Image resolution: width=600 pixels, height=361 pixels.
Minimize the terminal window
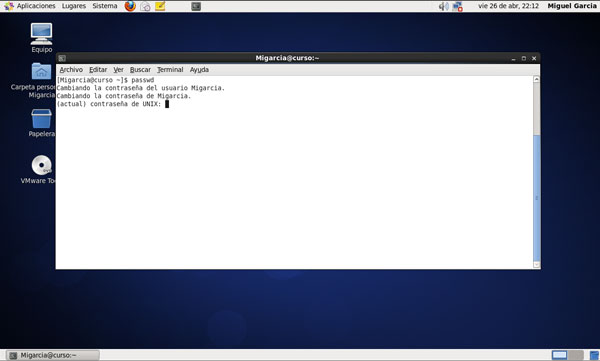[x=513, y=58]
